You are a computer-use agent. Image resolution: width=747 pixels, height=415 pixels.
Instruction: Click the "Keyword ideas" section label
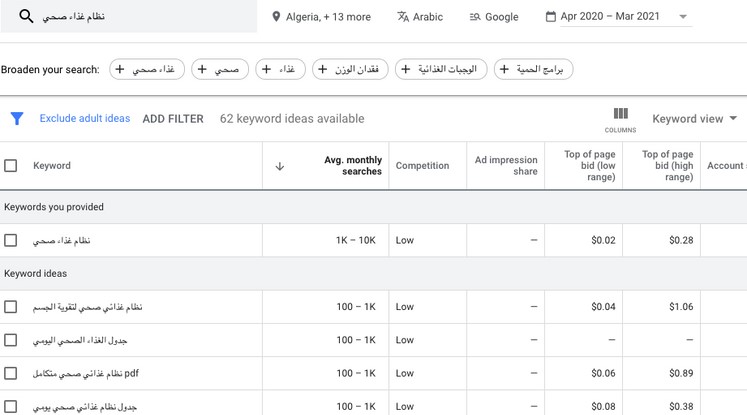click(35, 273)
